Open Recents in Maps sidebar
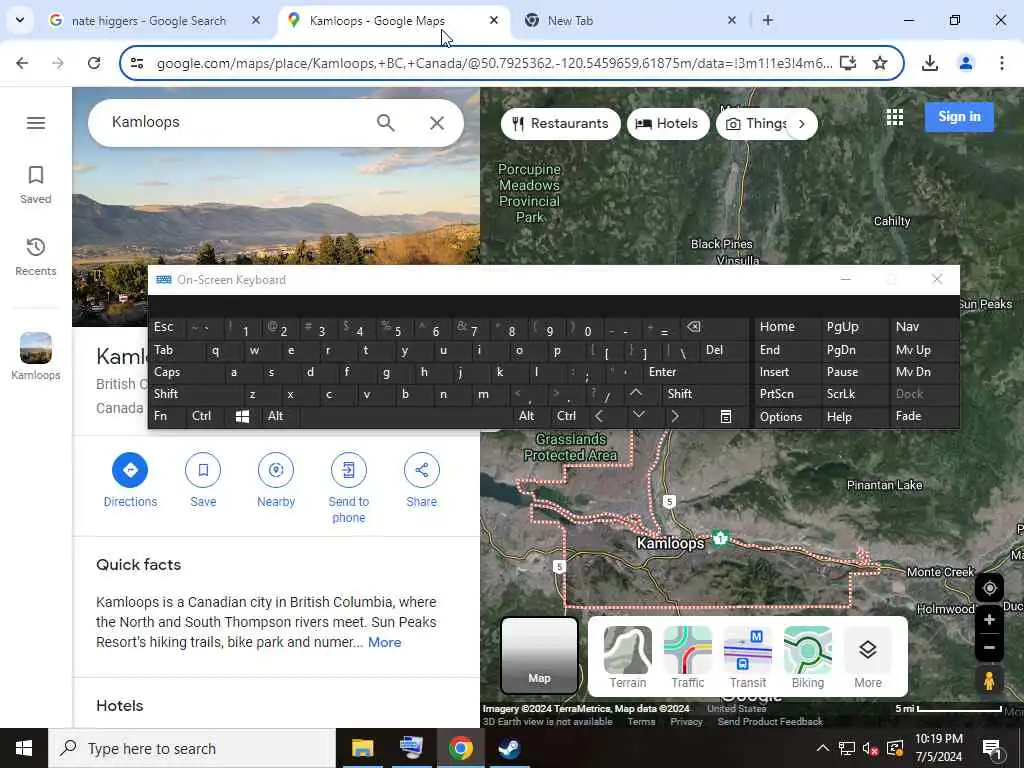Image resolution: width=1024 pixels, height=768 pixels. [36, 257]
